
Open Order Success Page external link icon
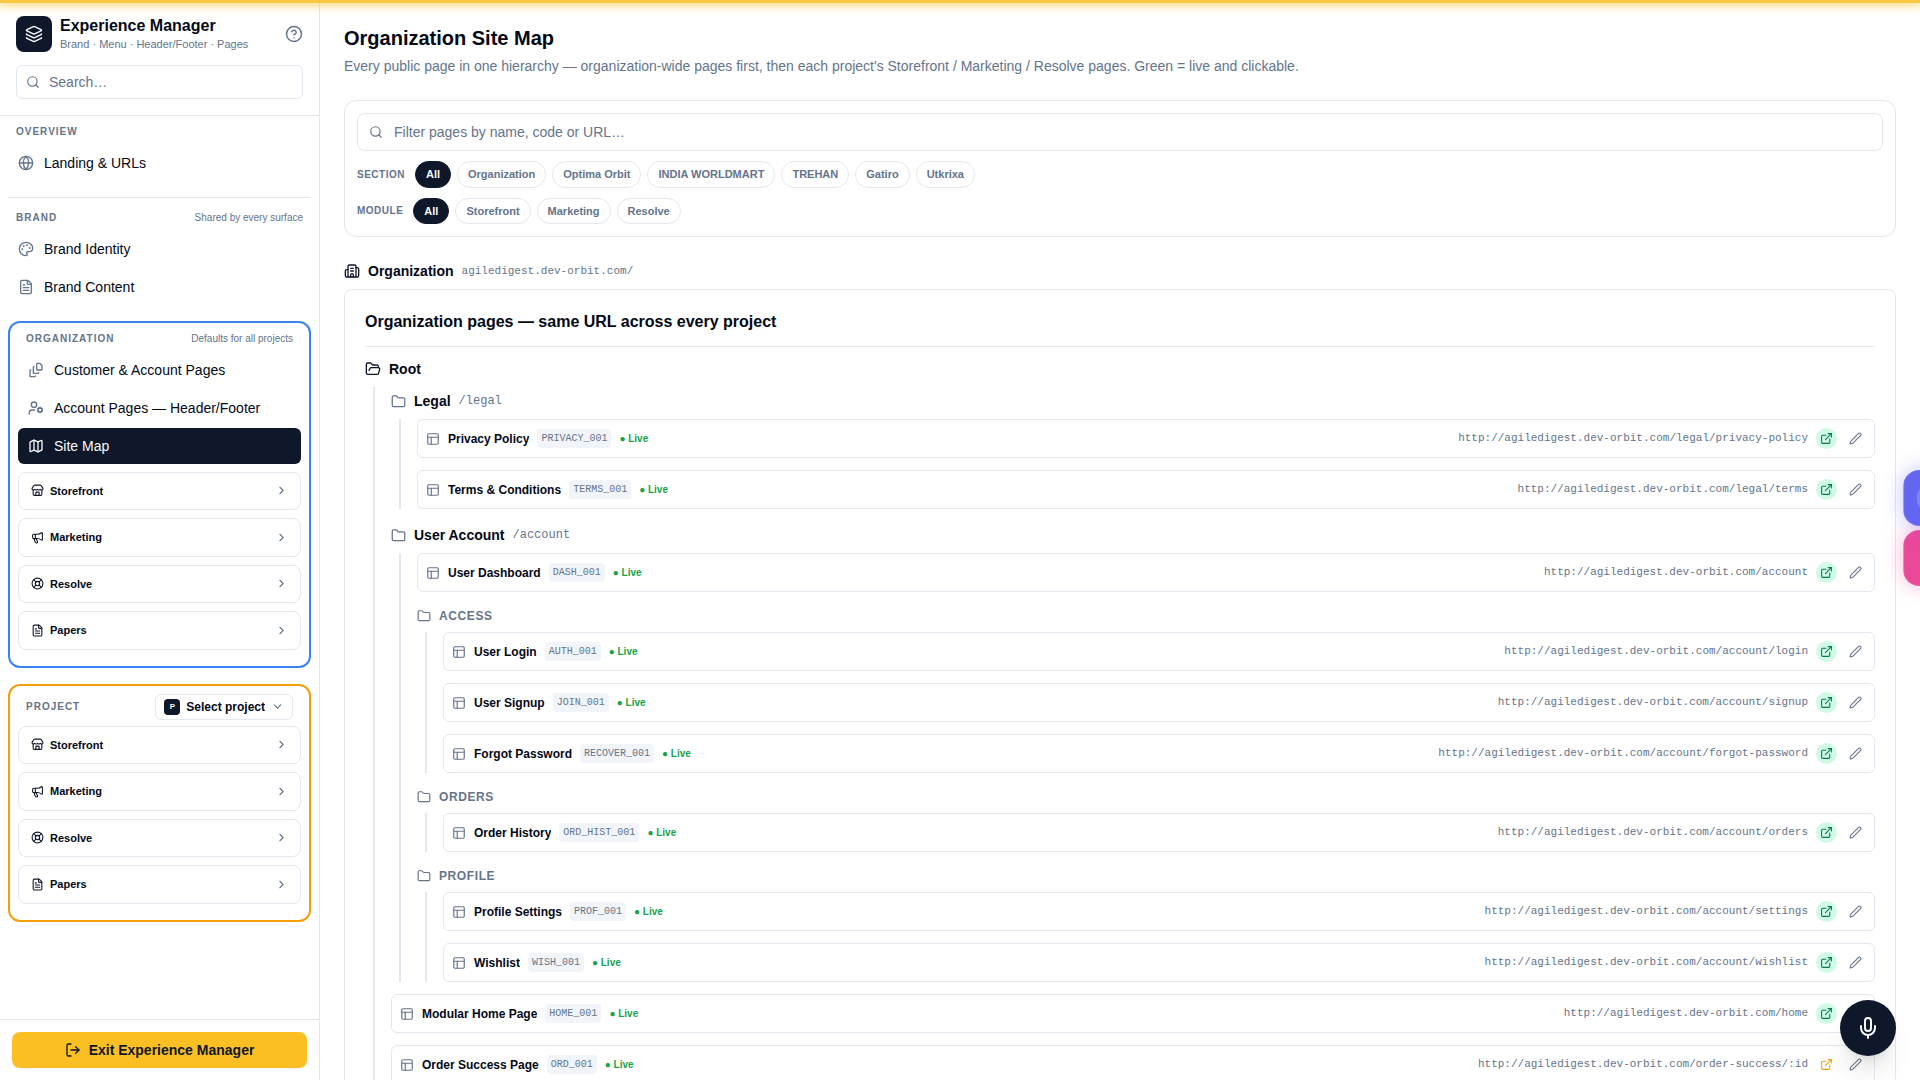coord(1826,1065)
